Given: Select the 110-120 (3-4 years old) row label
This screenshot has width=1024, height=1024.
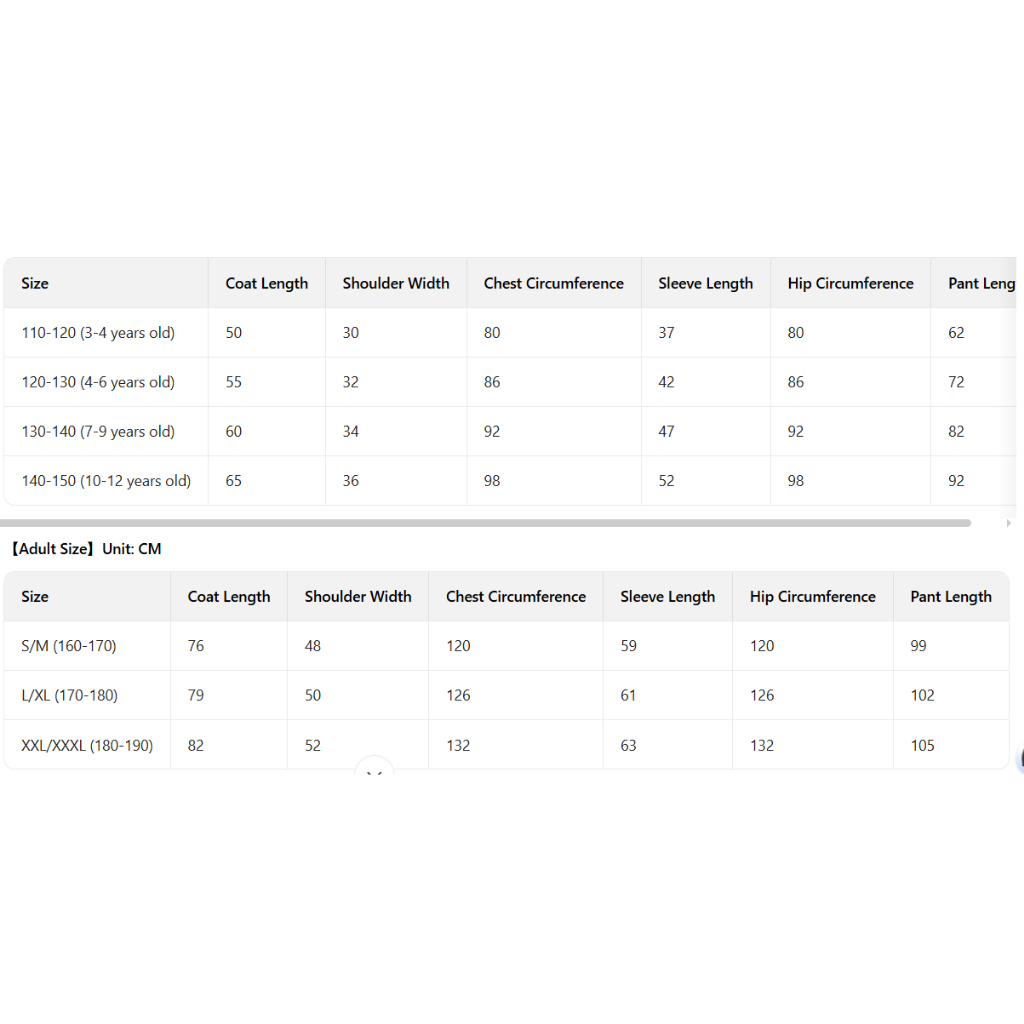Looking at the screenshot, I should [x=98, y=333].
